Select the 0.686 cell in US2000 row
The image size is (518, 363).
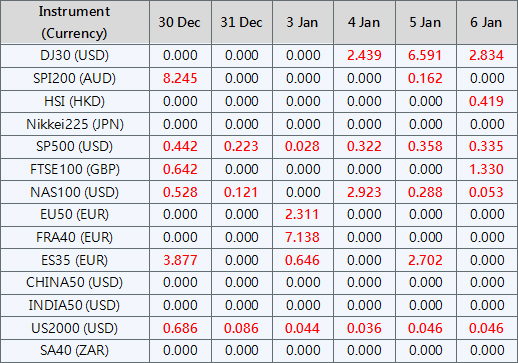[x=180, y=328]
